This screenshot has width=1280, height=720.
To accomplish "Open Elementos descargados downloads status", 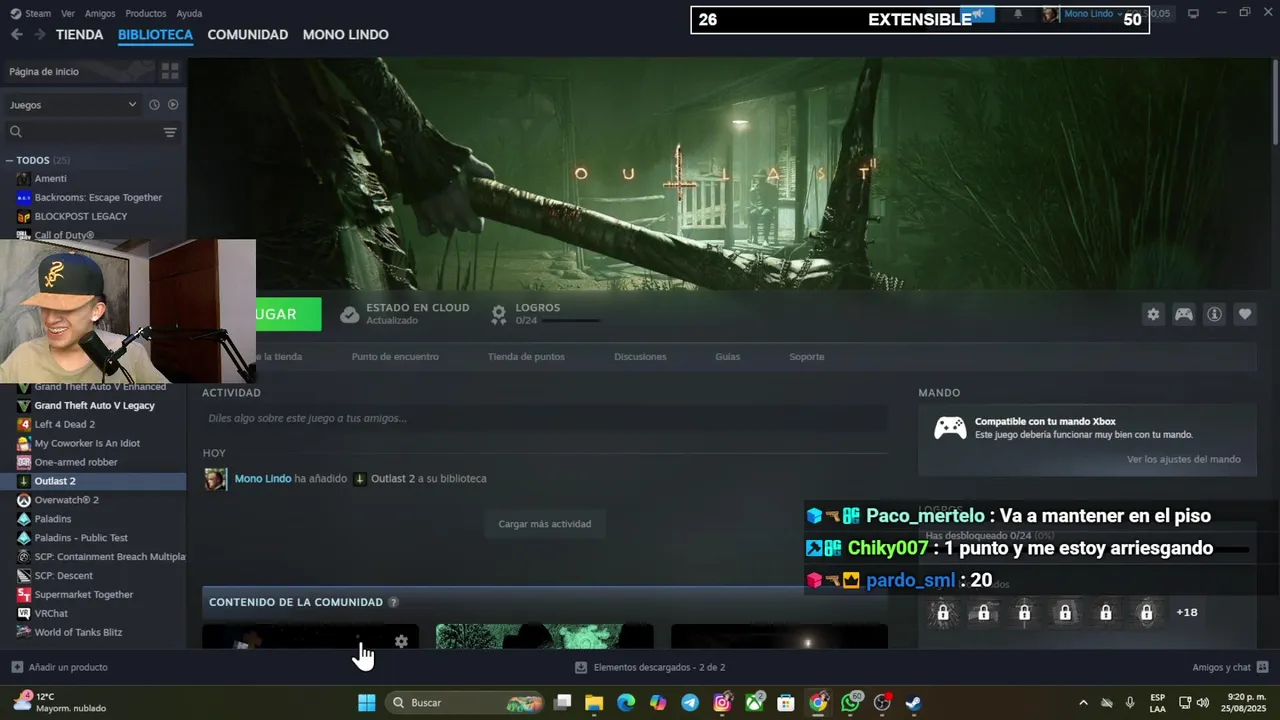I will (x=650, y=667).
